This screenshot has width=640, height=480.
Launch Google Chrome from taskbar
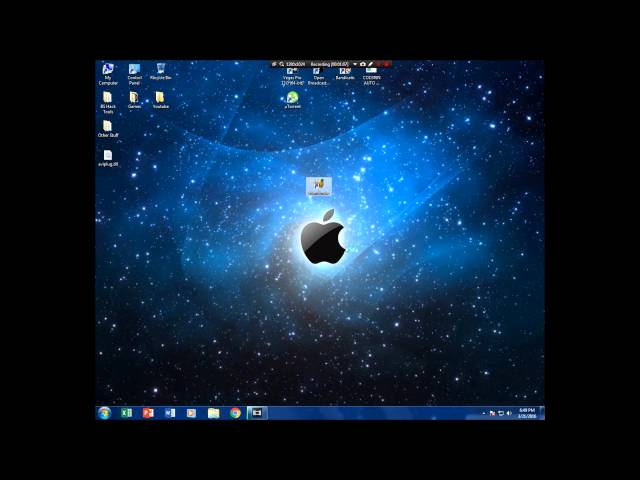235,413
